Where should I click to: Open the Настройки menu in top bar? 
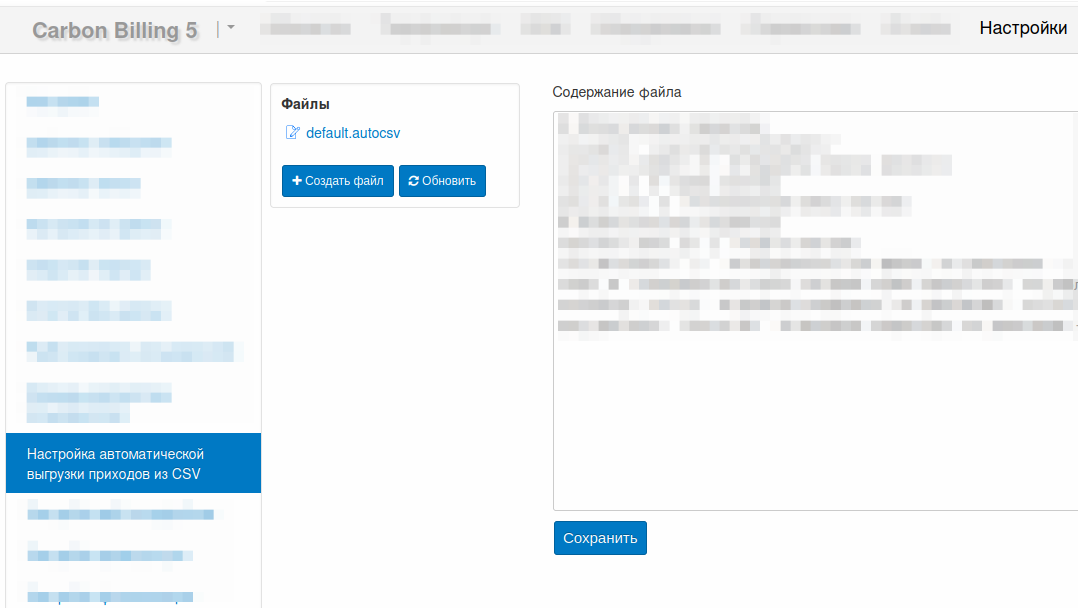coord(1022,28)
